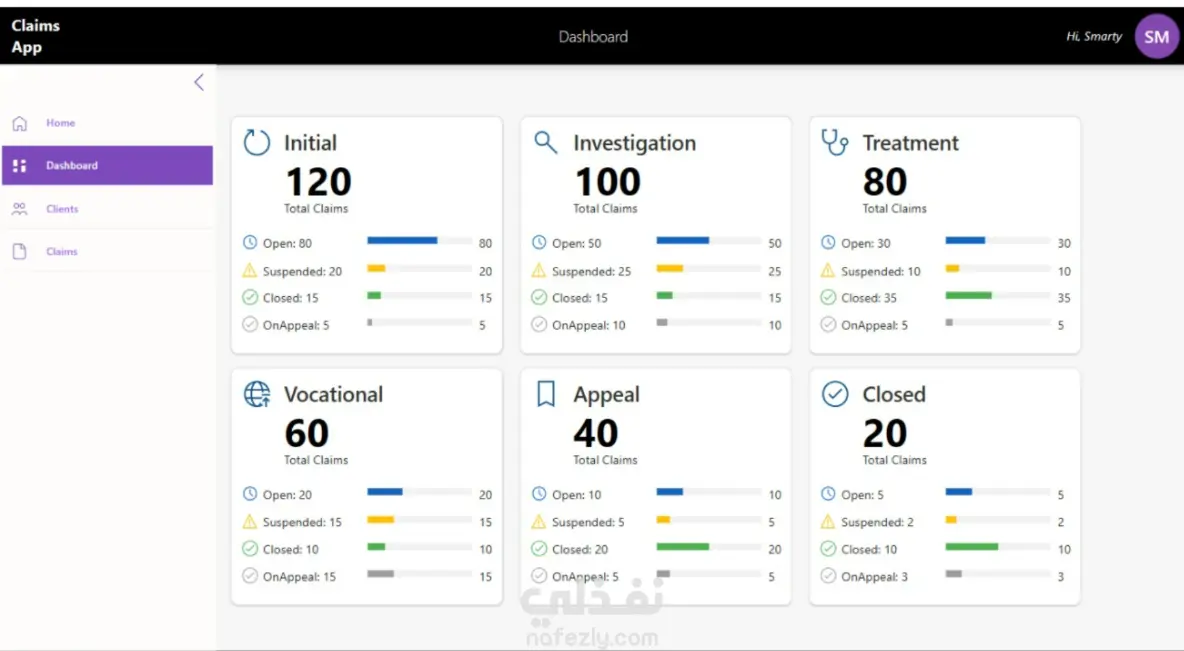Click grey check icon beside 'OnAppeal: 3'
Viewport: 1184px width, 651px height.
pyautogui.click(x=828, y=575)
